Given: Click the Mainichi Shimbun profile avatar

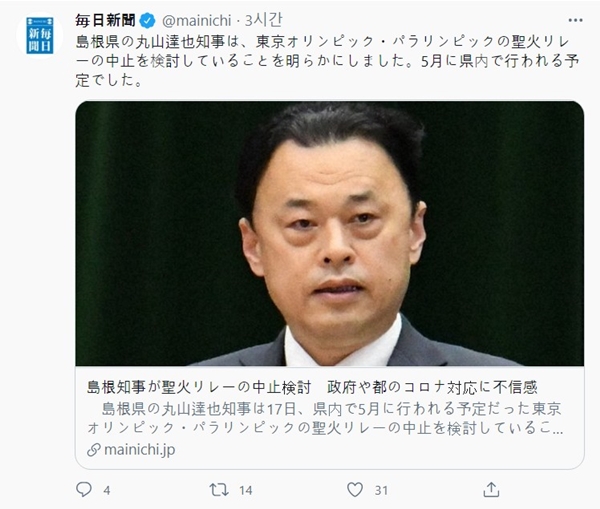Looking at the screenshot, I should coord(39,35).
